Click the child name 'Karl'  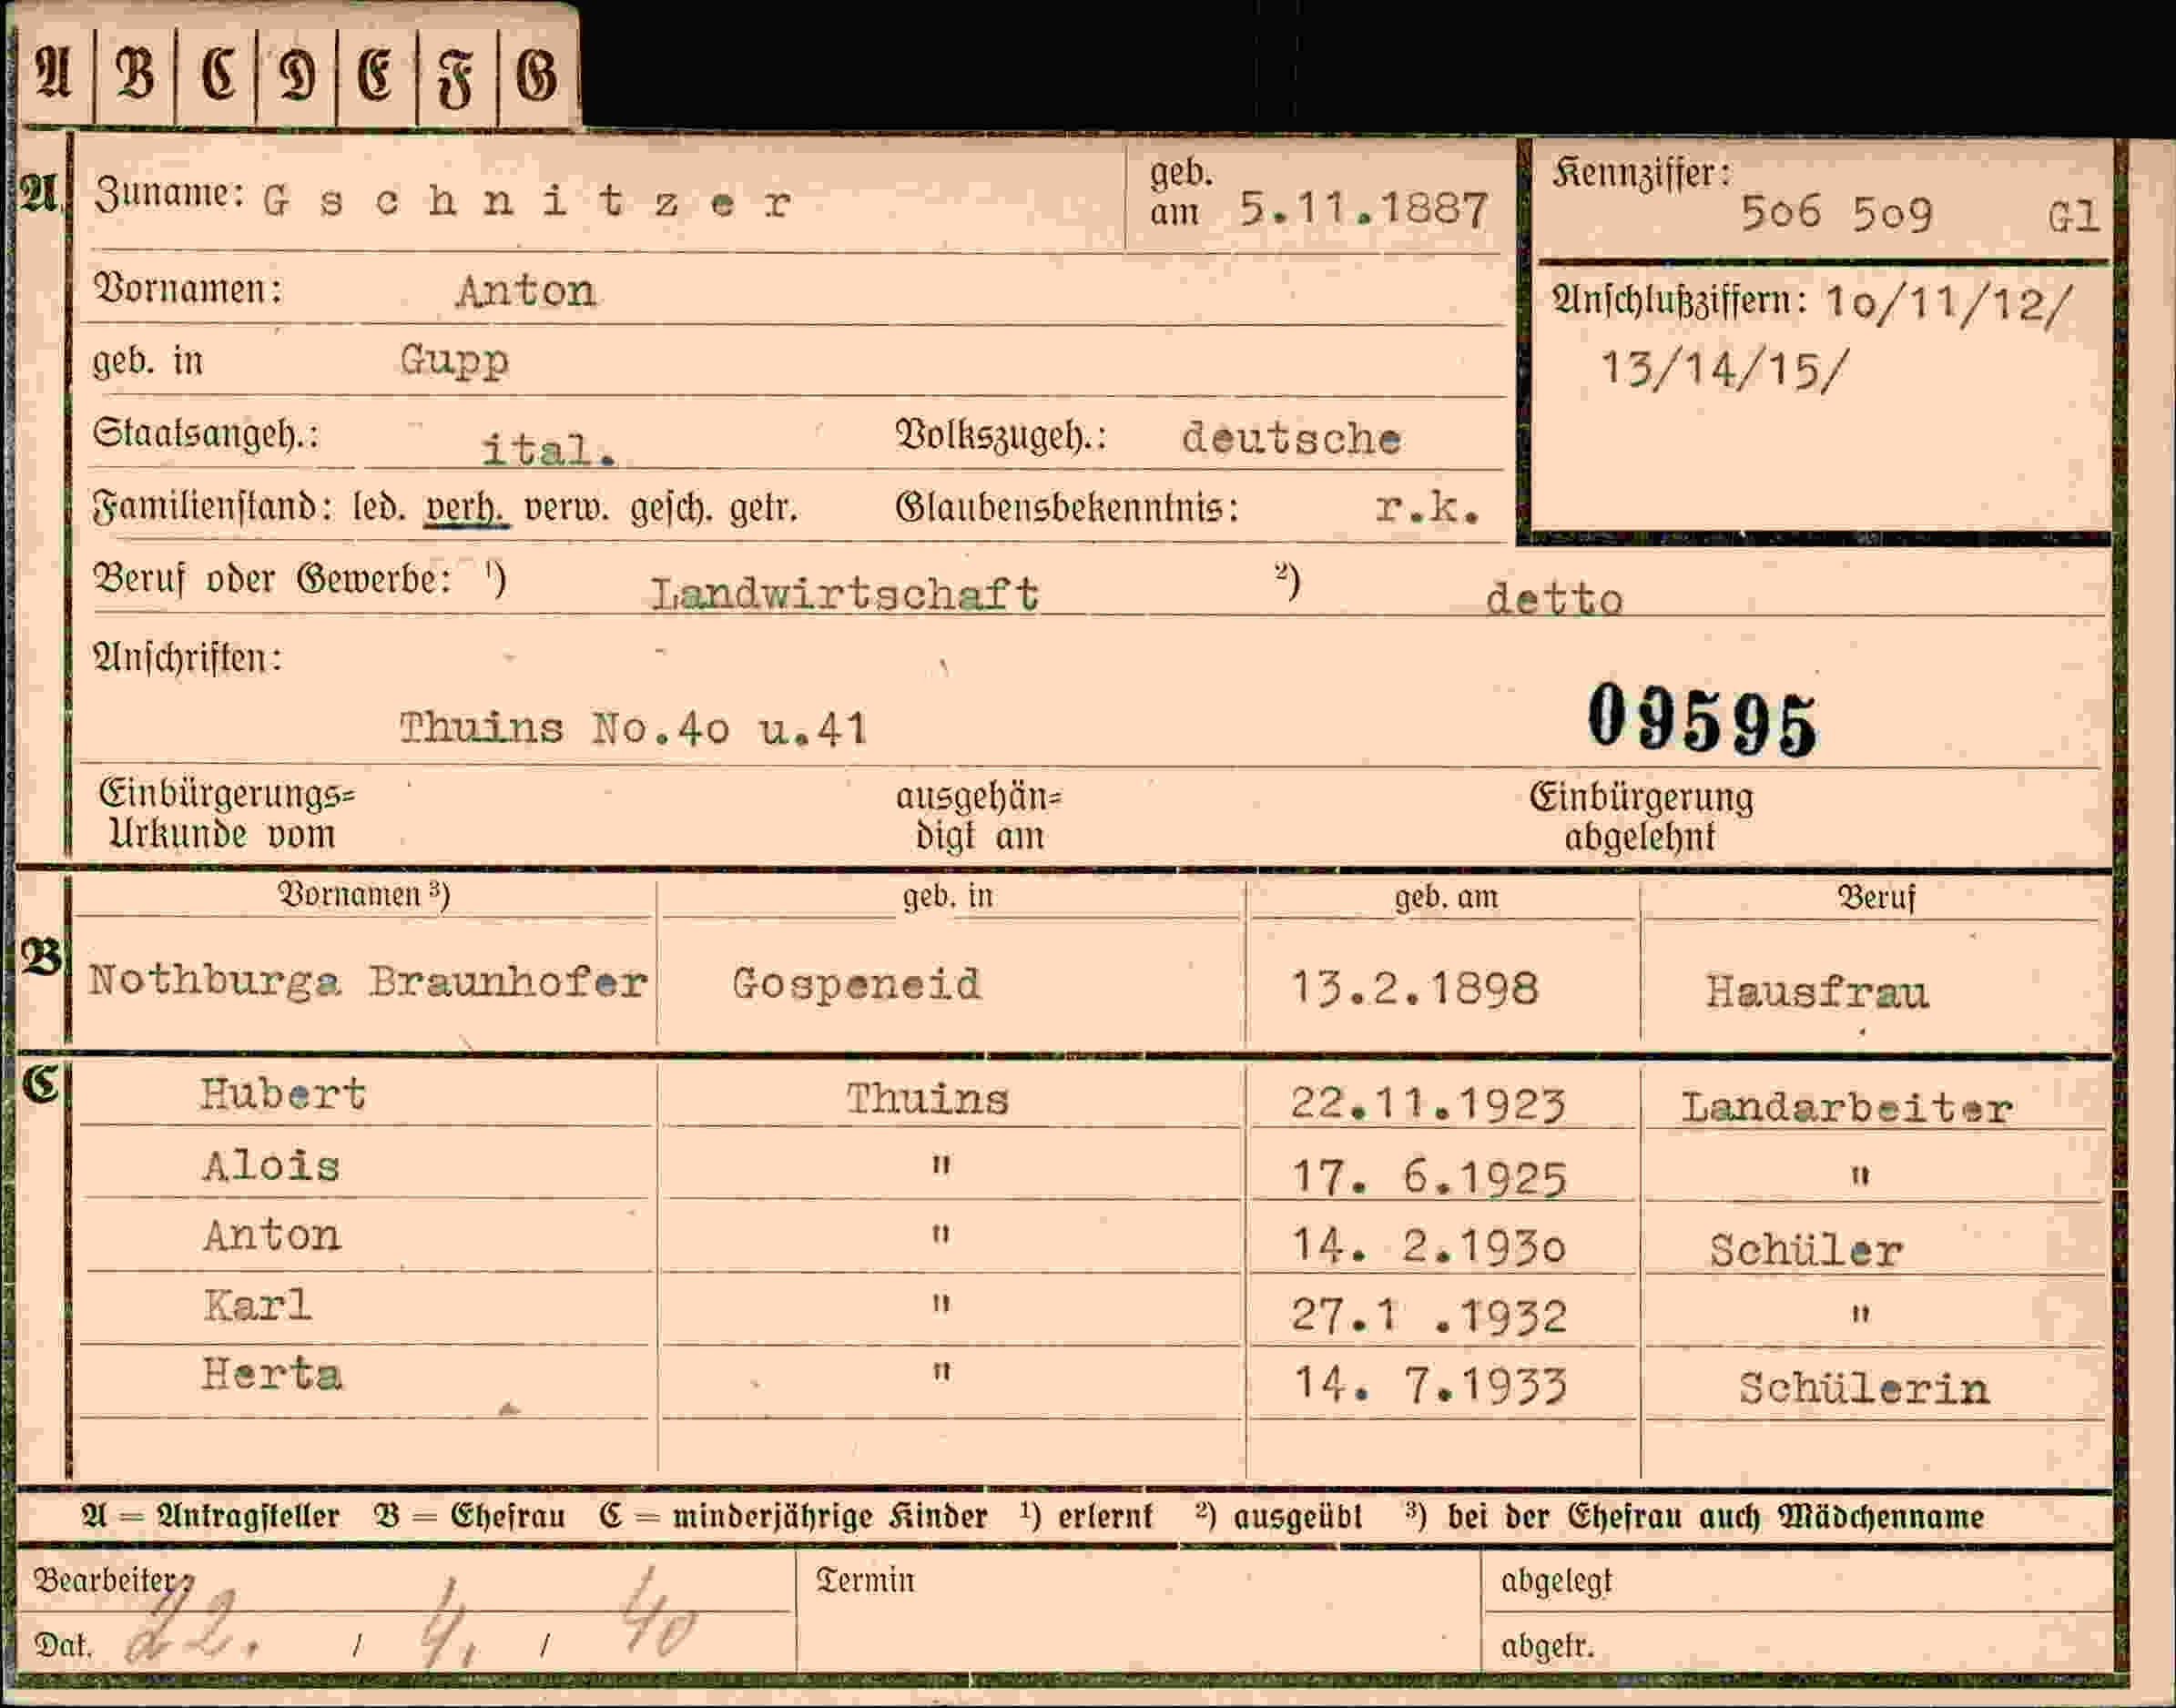258,1306
